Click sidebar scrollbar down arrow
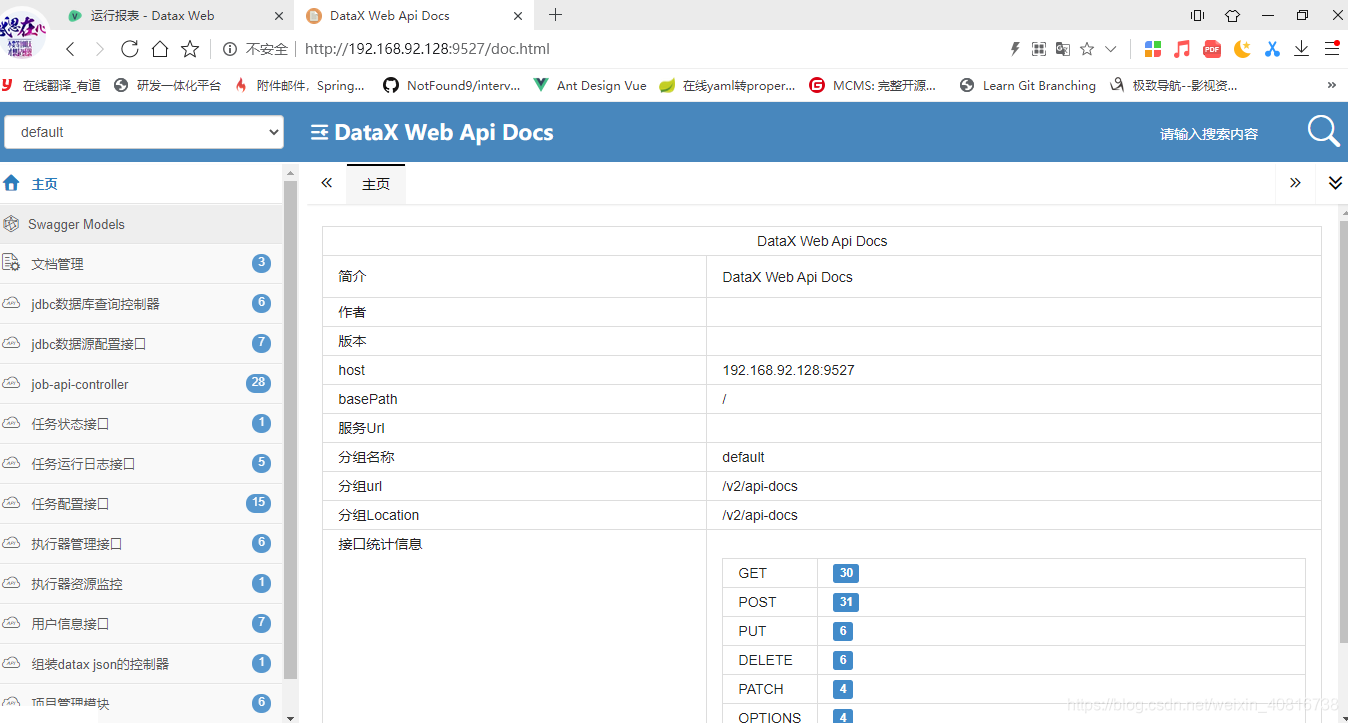 291,716
